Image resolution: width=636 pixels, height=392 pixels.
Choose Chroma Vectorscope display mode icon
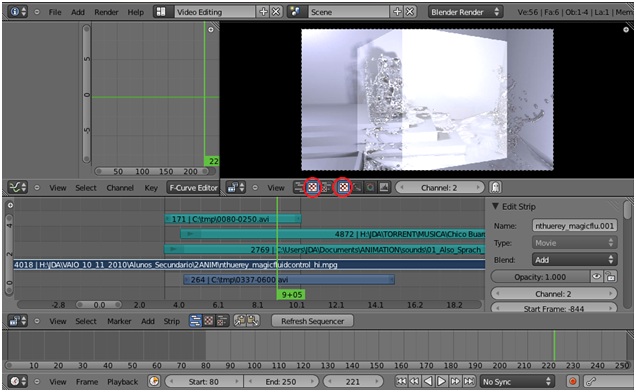(370, 187)
